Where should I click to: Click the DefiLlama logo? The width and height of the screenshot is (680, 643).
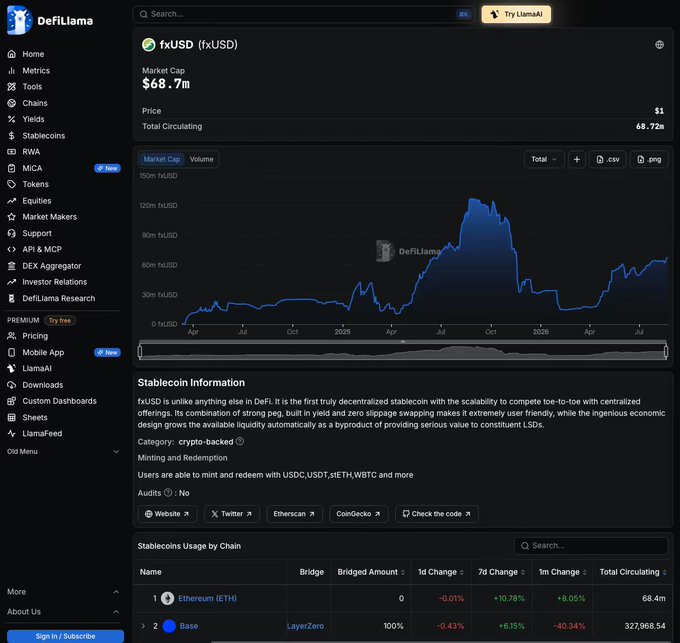coord(50,20)
